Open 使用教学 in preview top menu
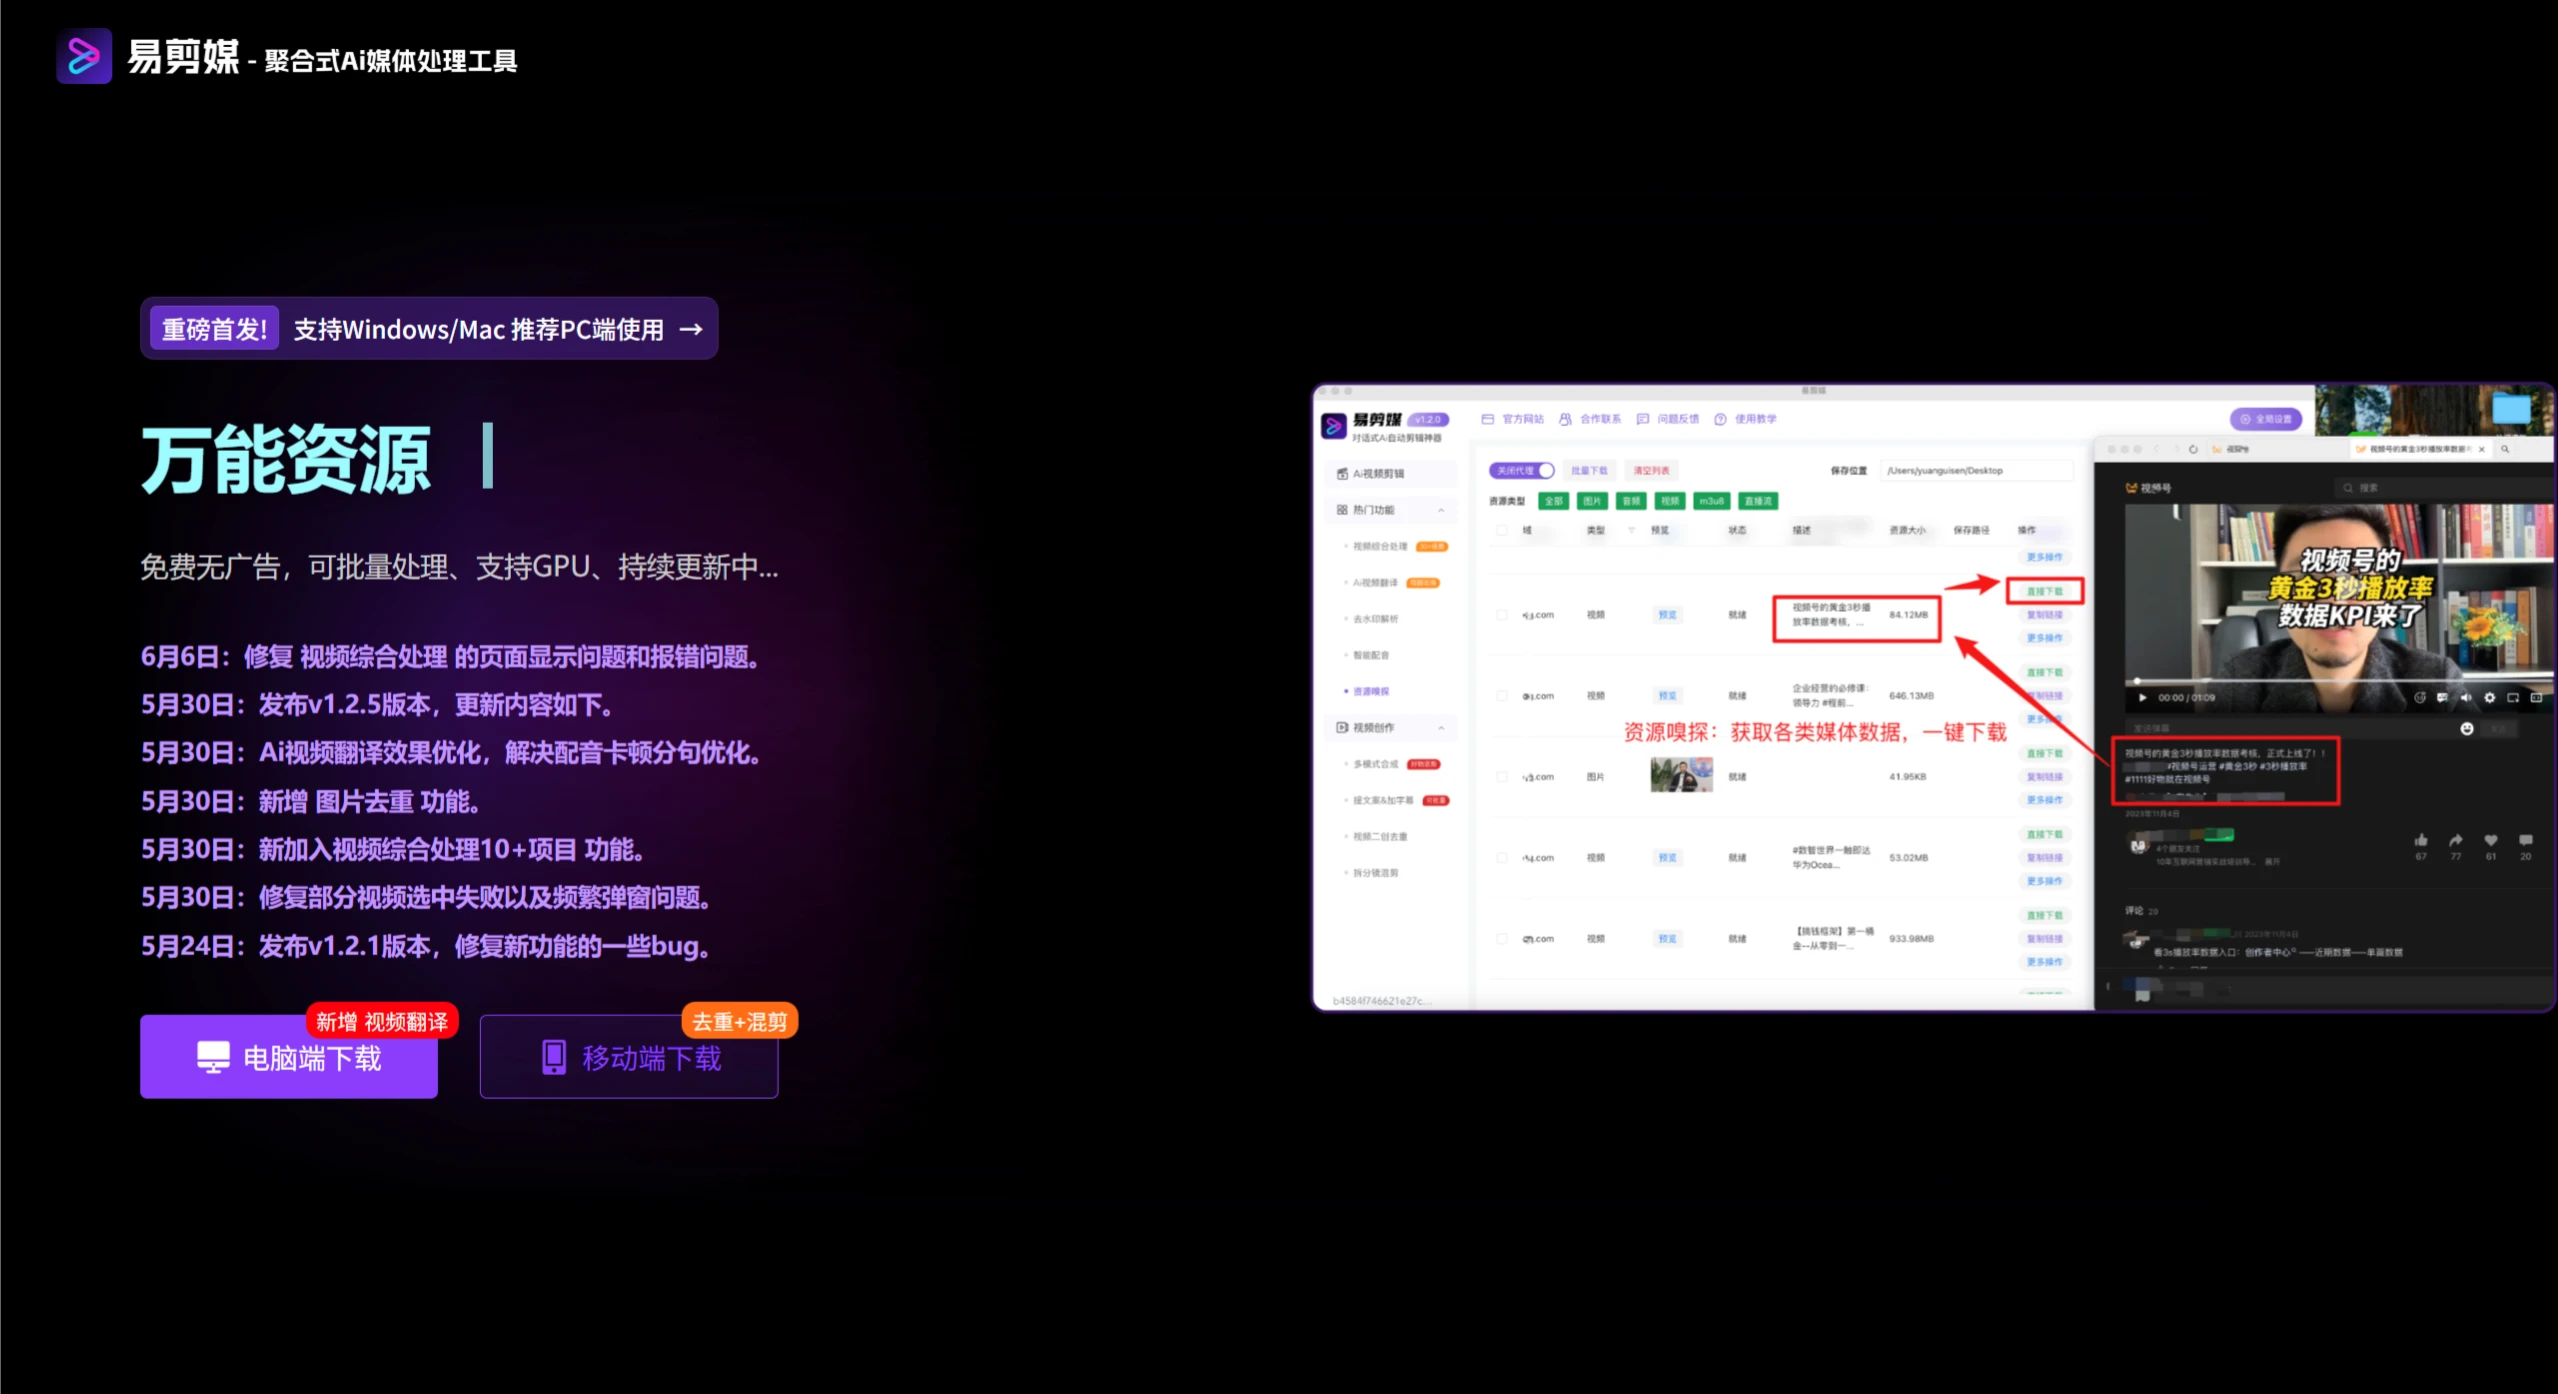This screenshot has width=2558, height=1394. pyautogui.click(x=1746, y=419)
